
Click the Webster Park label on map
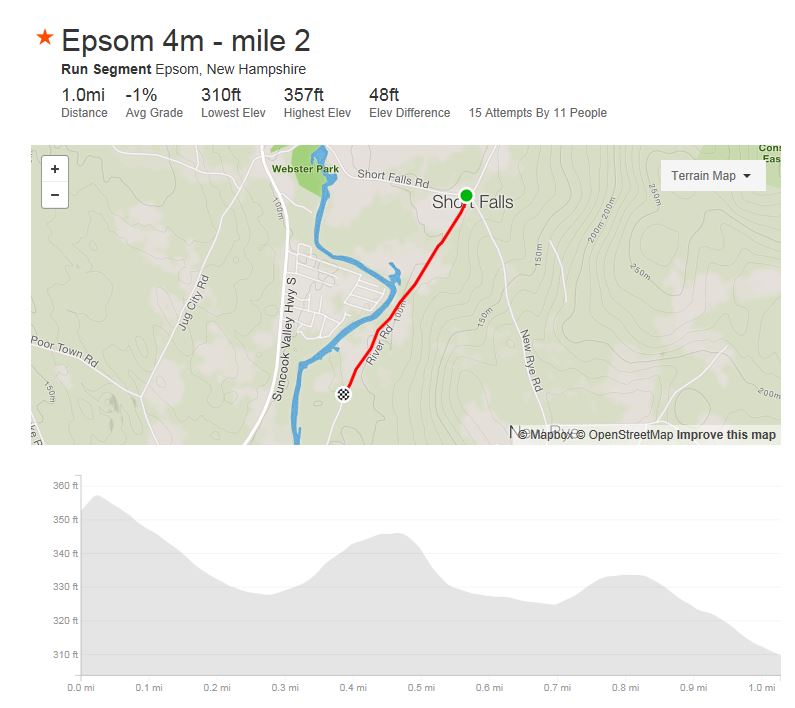tap(305, 169)
